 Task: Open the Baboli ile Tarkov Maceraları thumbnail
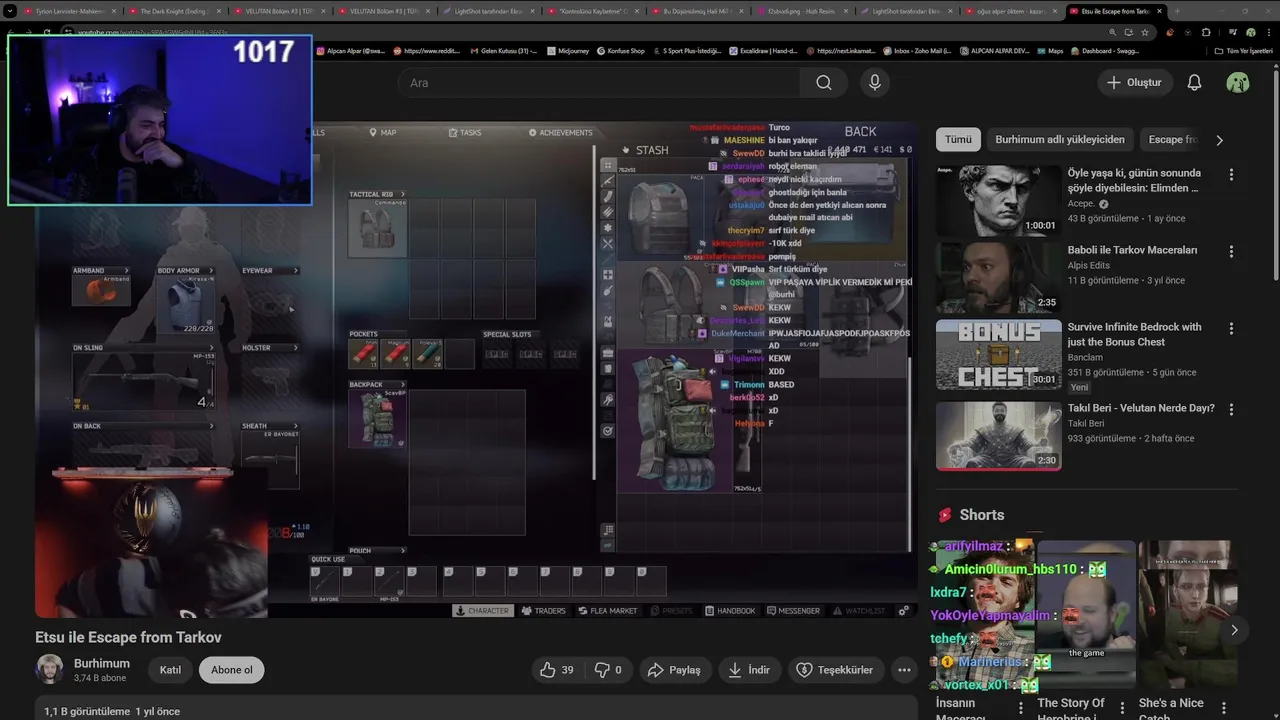pyautogui.click(x=998, y=277)
